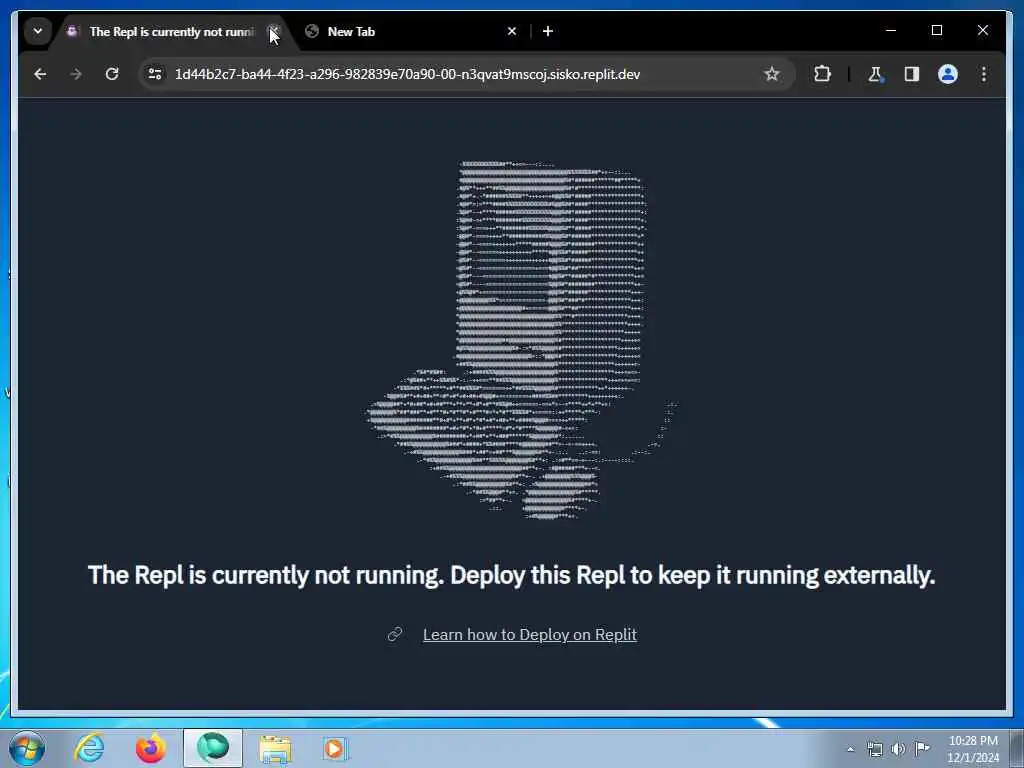Screen dimensions: 1024x768
Task: Close the browser window
Action: [982, 30]
